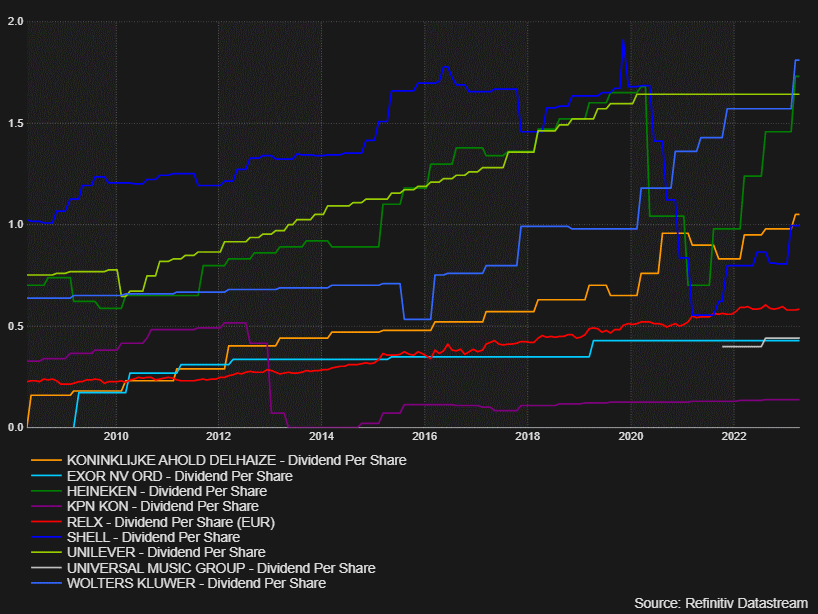The width and height of the screenshot is (818, 614).
Task: Click the Wolters Kluwer legend label
Action: pyautogui.click(x=196, y=583)
